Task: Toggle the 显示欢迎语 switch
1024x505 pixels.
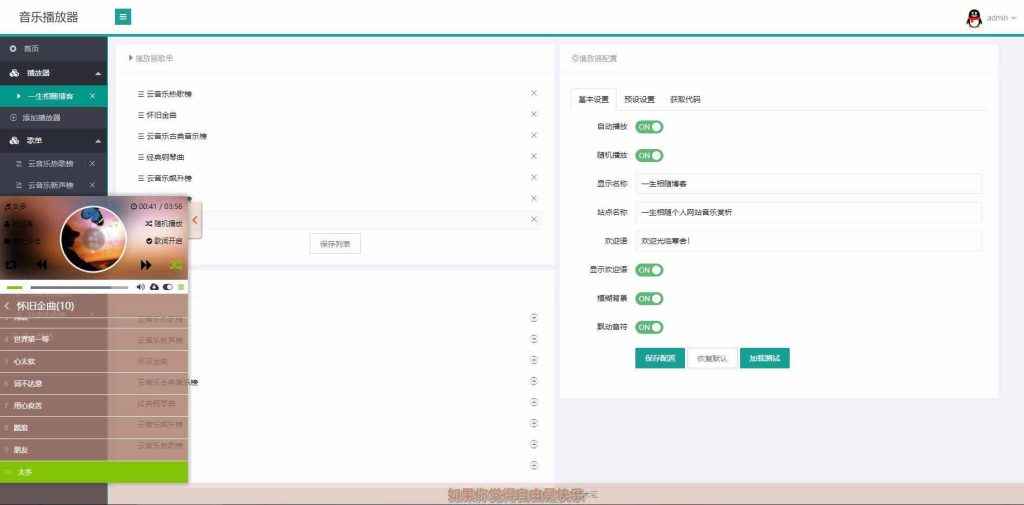Action: 649,270
